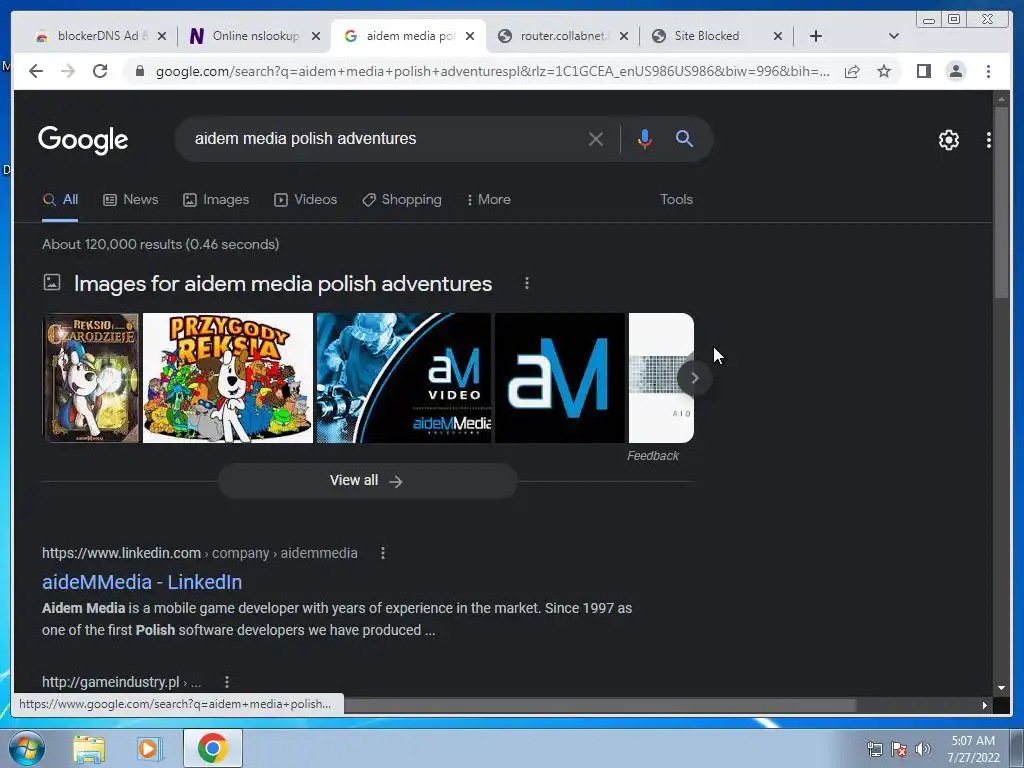
Task: Open large aM logo thumbnail
Action: click(x=560, y=377)
